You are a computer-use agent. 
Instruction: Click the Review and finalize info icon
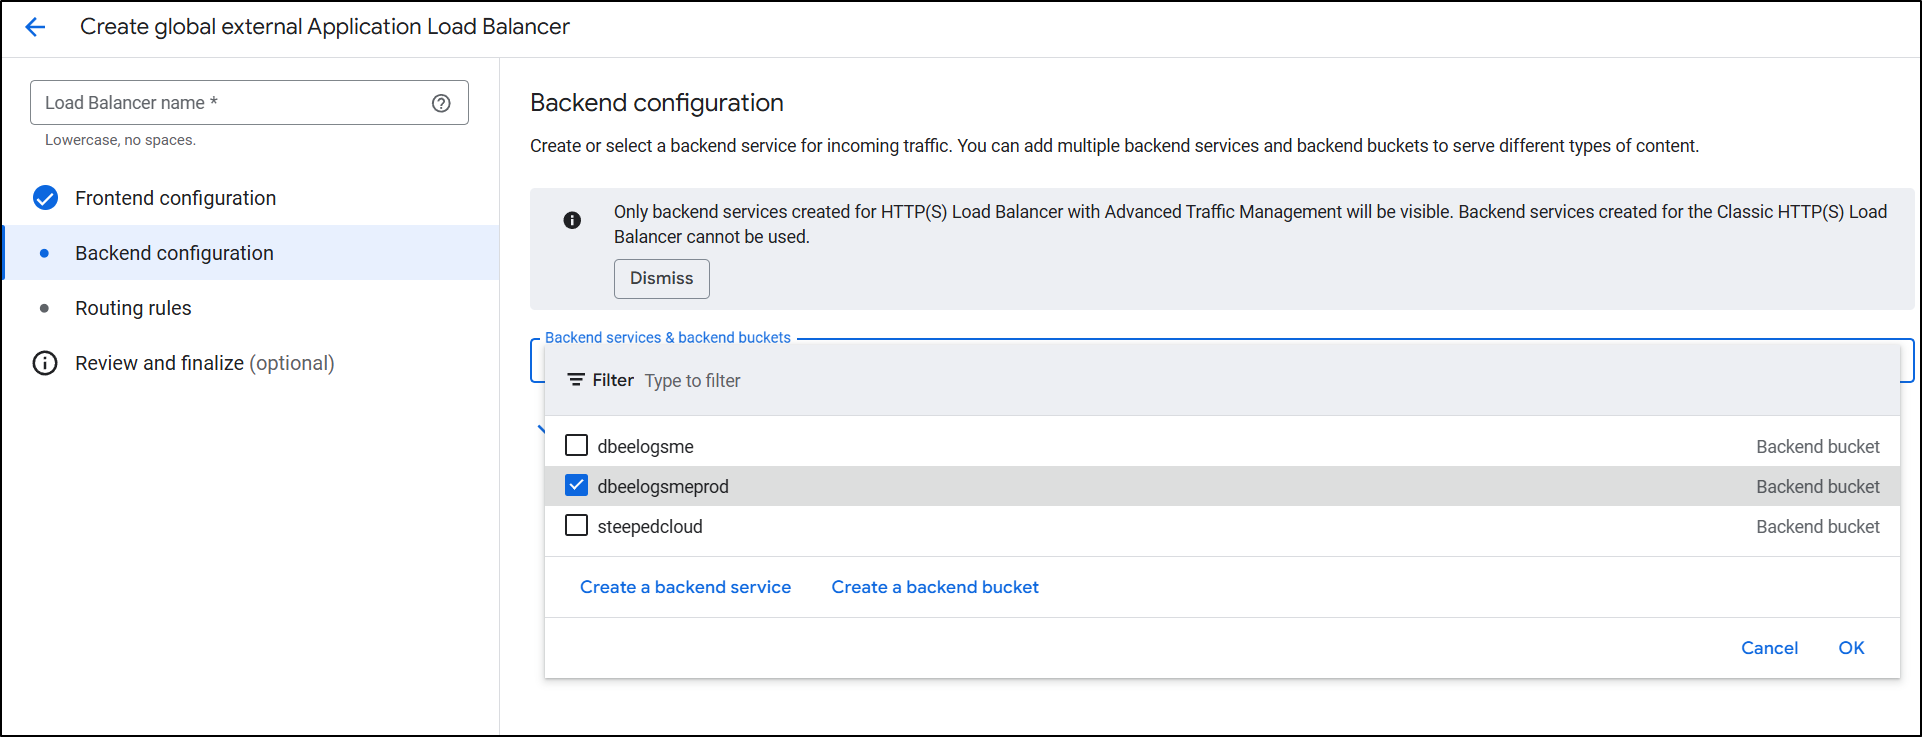point(45,363)
